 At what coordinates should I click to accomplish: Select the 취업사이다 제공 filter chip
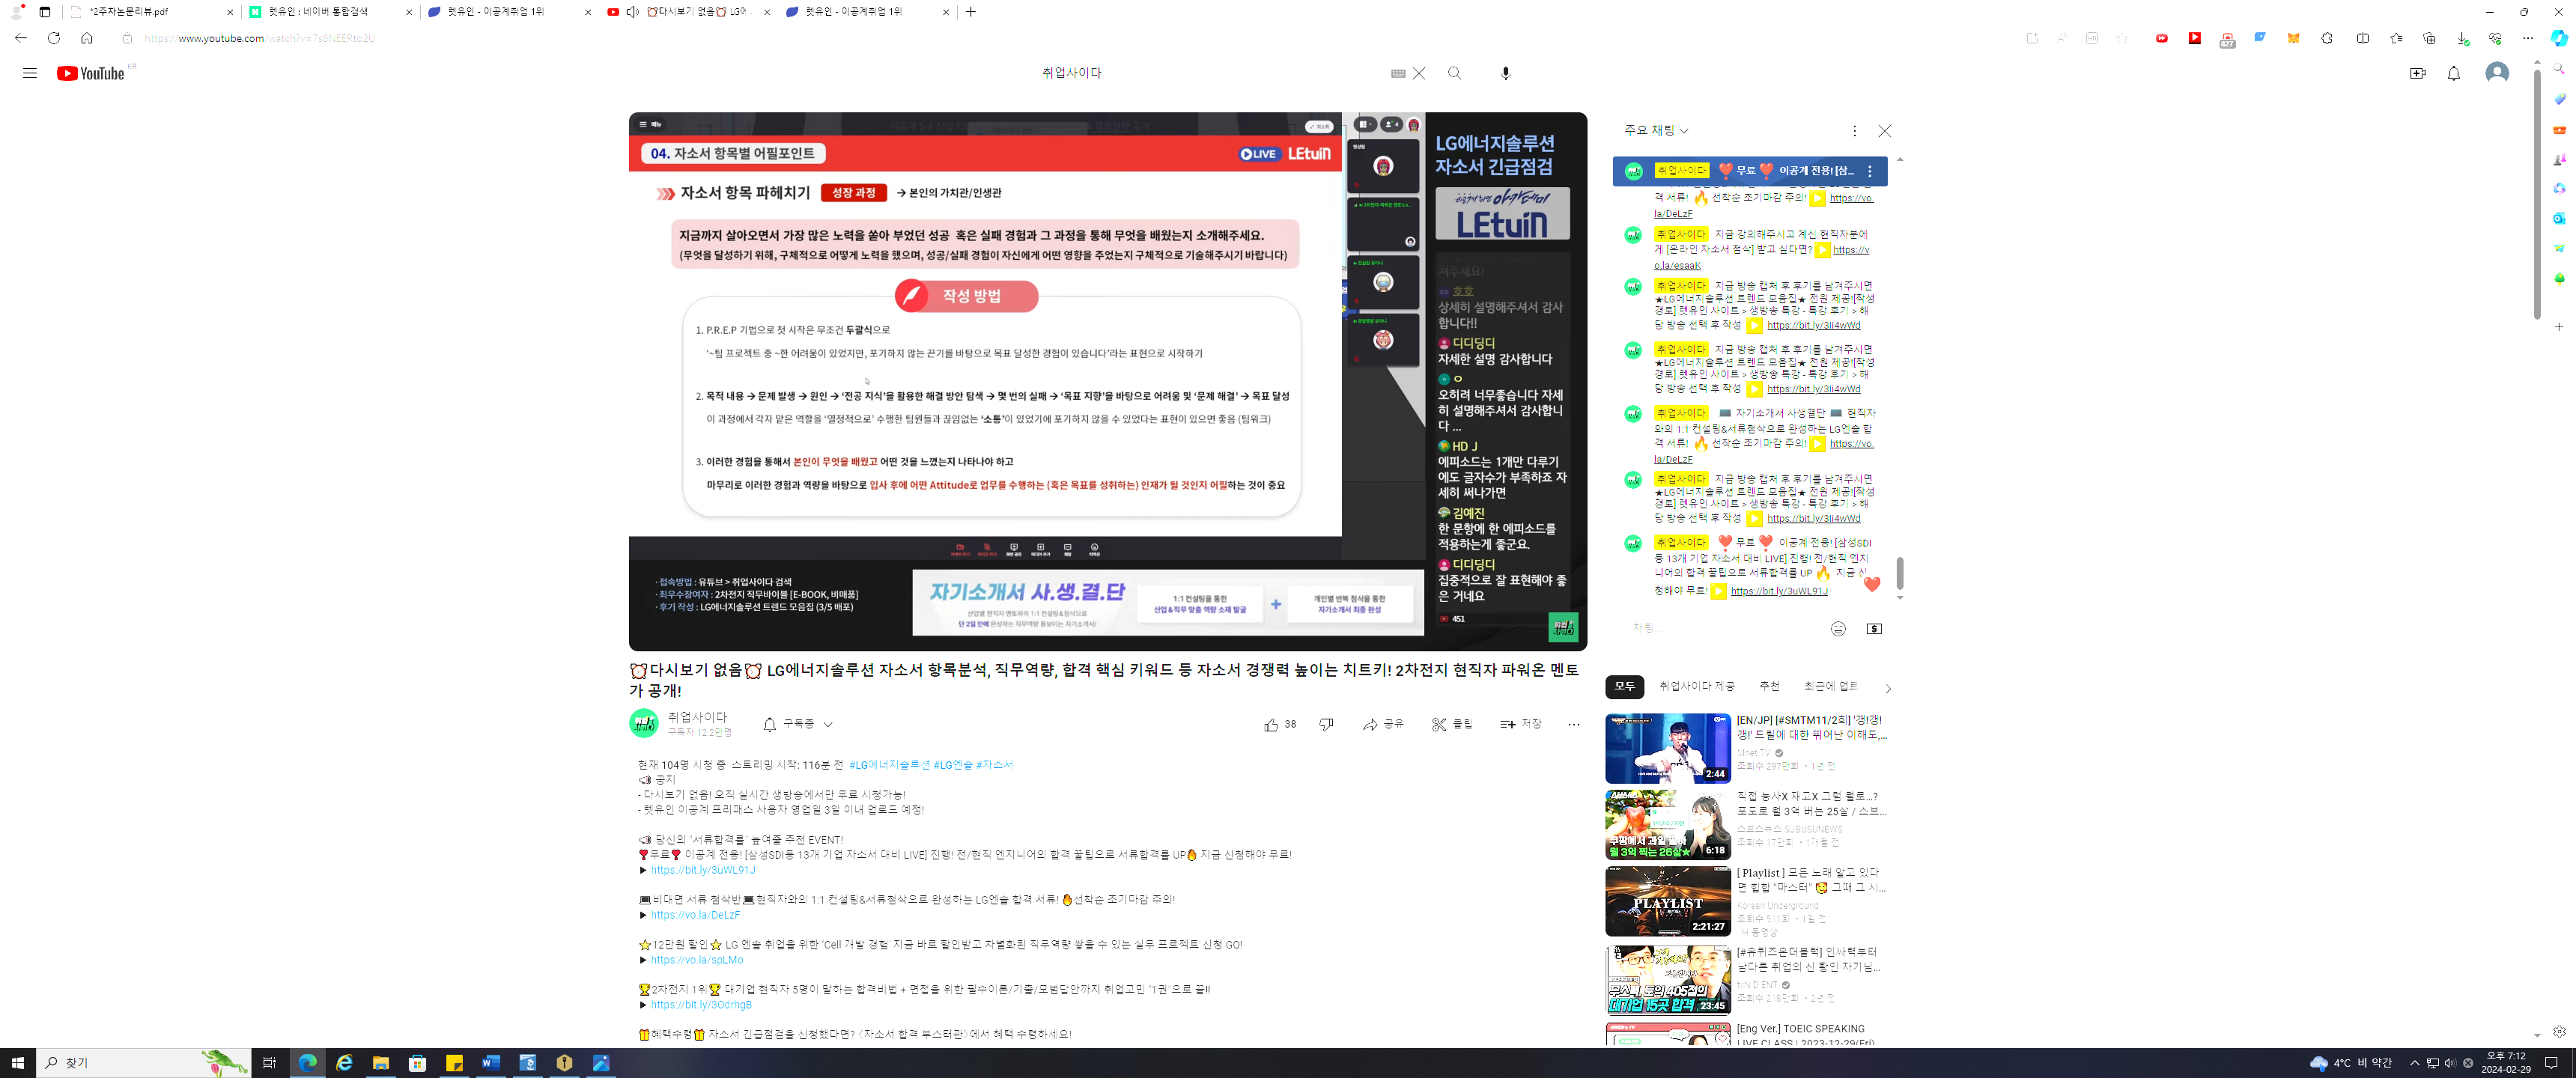click(x=1697, y=686)
